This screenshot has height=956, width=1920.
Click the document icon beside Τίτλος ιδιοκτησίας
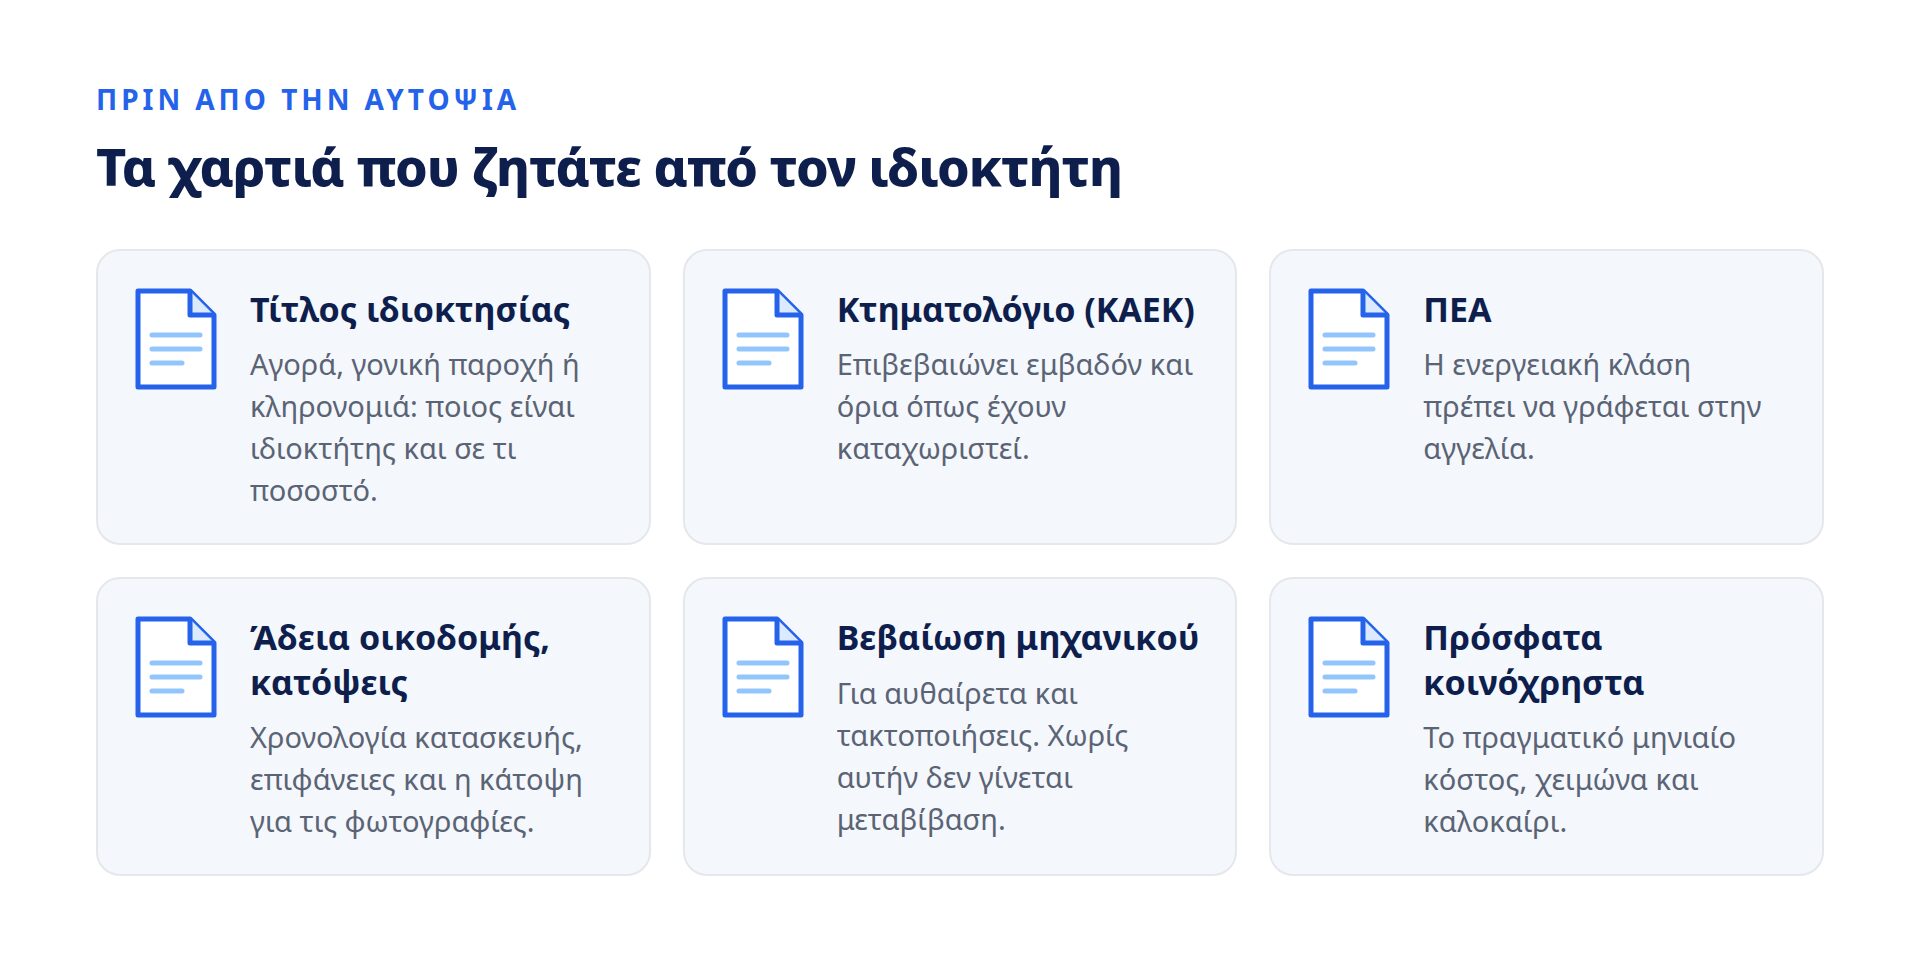[x=176, y=339]
